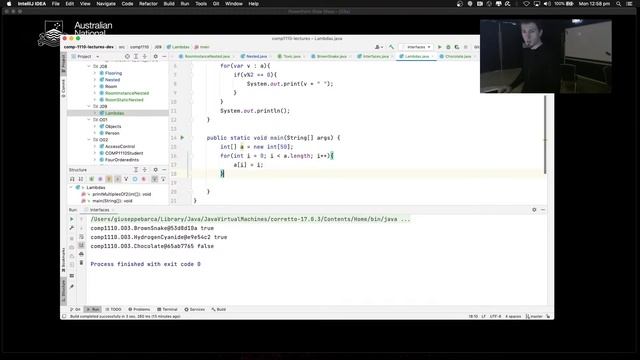The image size is (640, 360).
Task: Print the Run console output
Action: (x=81, y=254)
